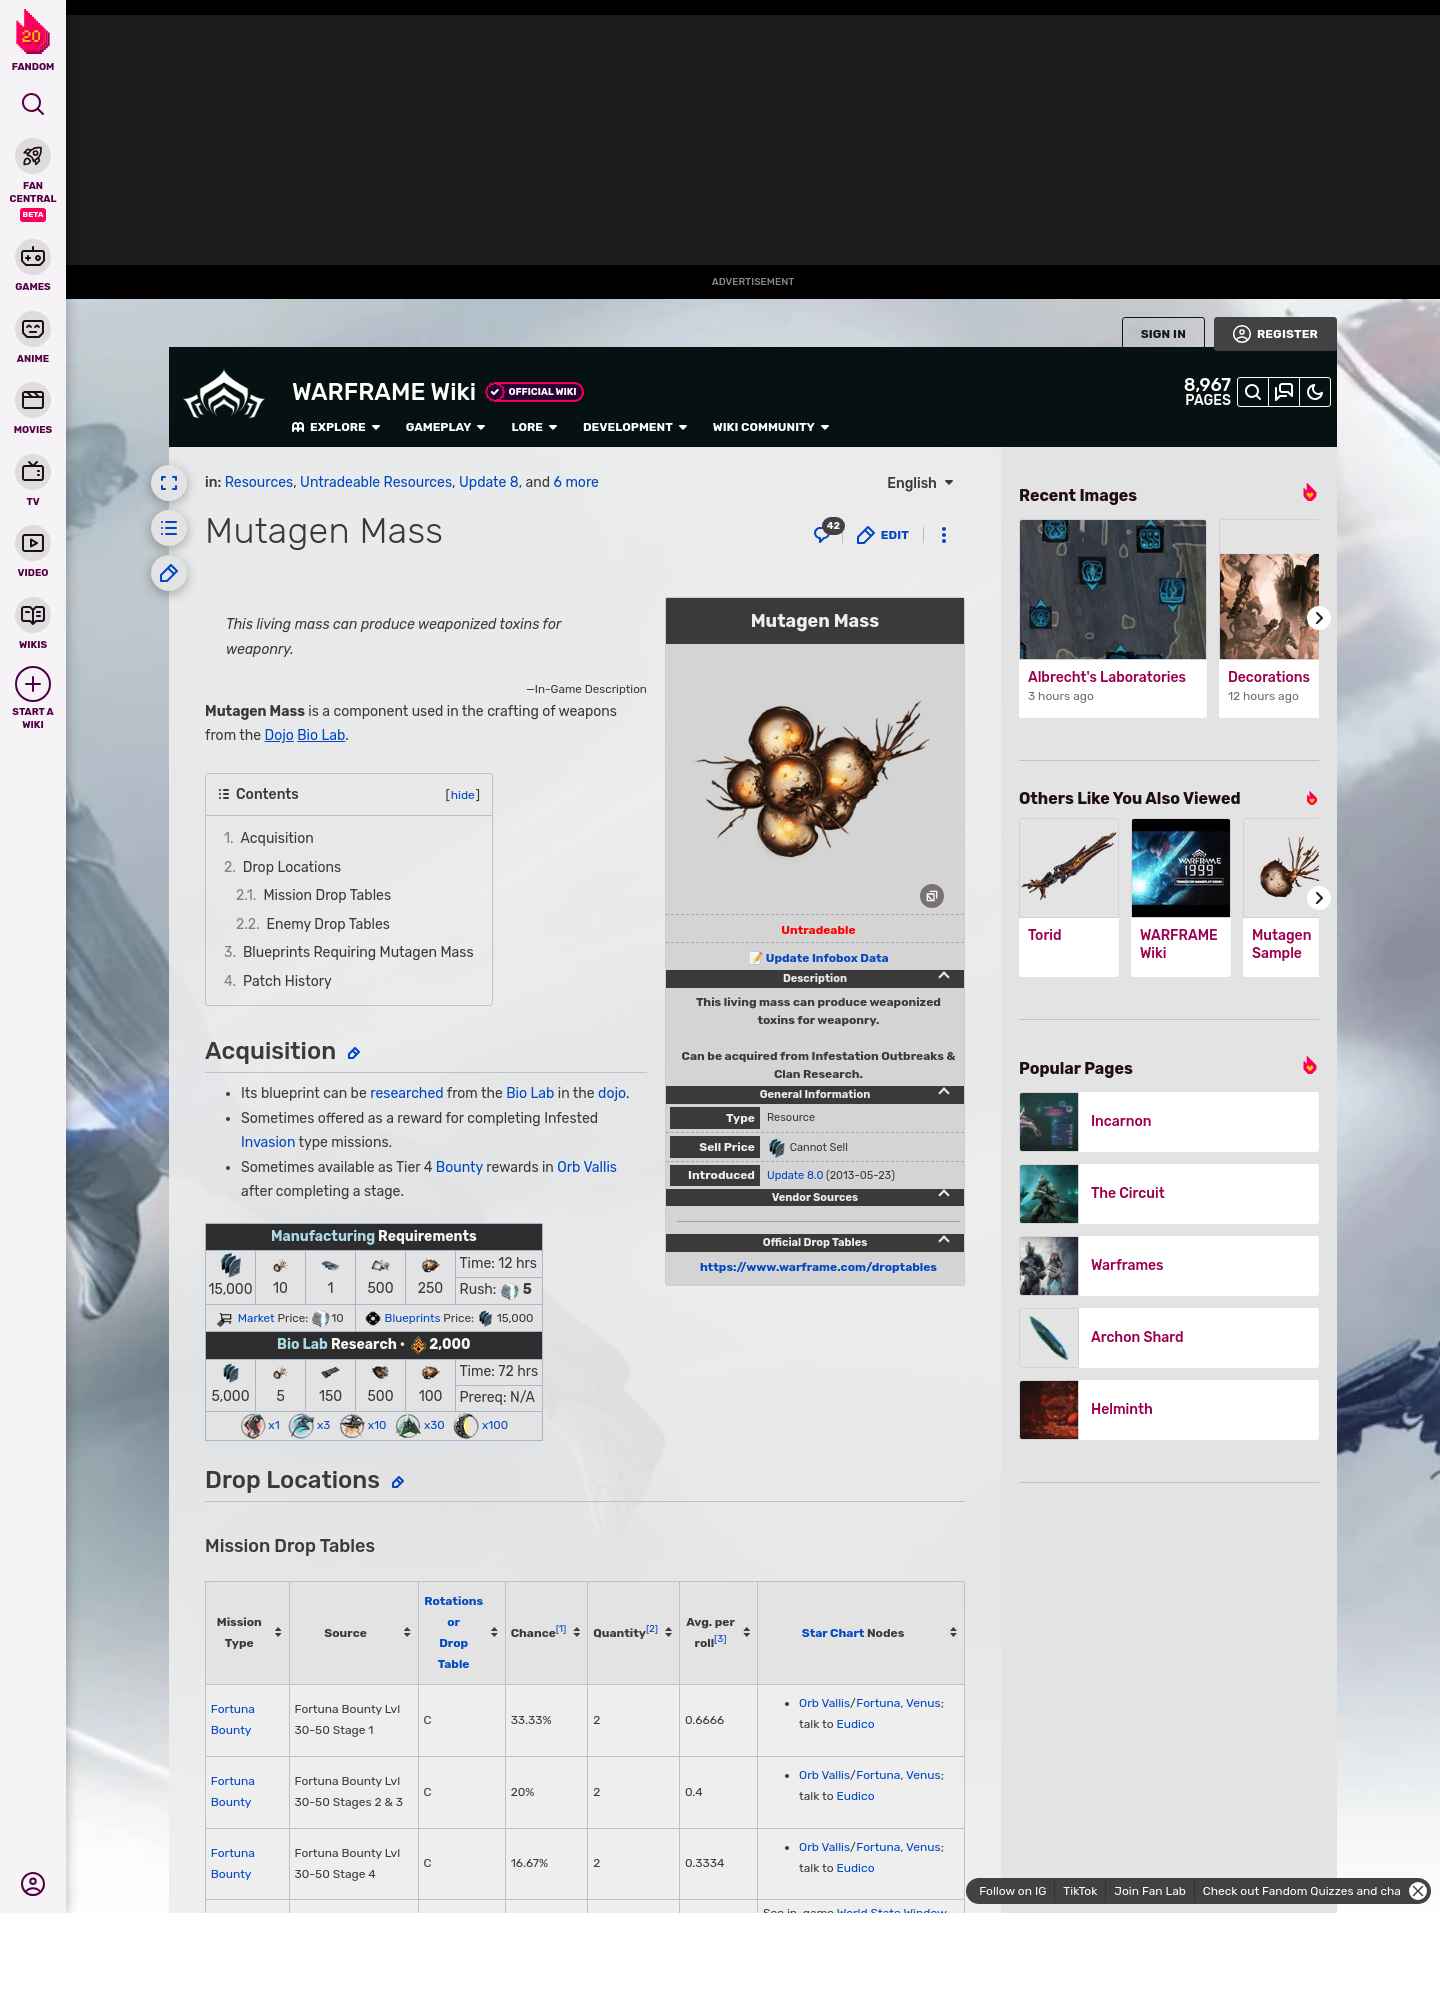Open the floating table of contents icon
The image size is (1440, 2000).
tap(169, 528)
